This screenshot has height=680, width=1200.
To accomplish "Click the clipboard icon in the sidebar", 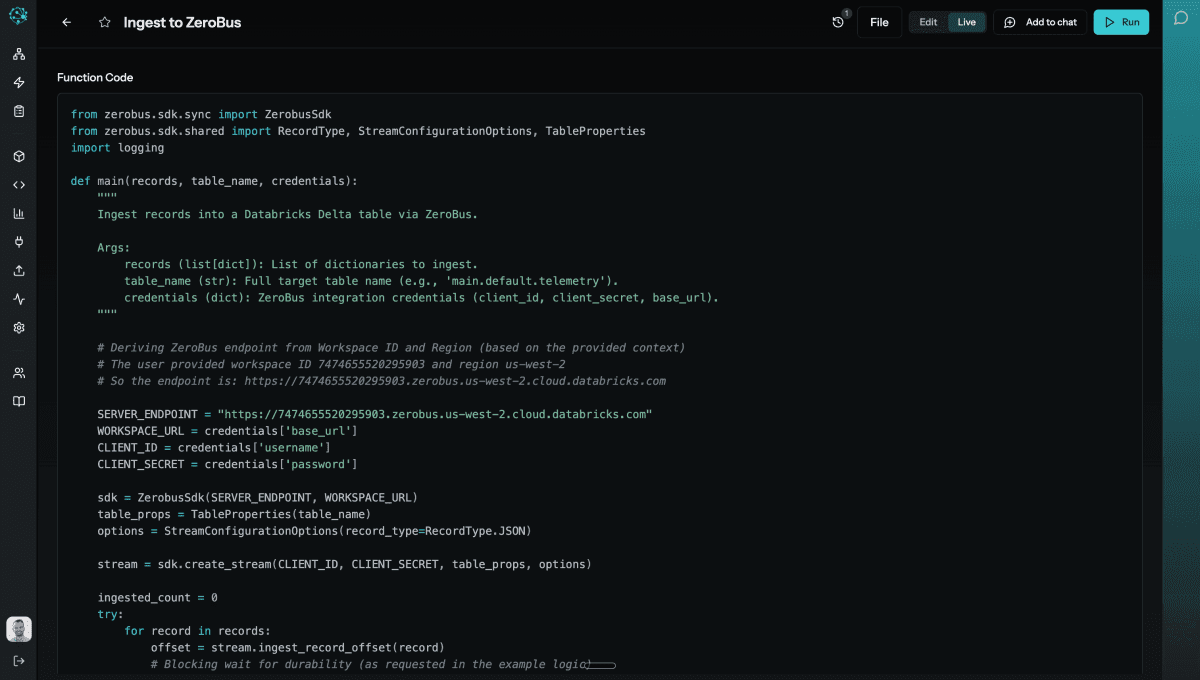I will 18,111.
